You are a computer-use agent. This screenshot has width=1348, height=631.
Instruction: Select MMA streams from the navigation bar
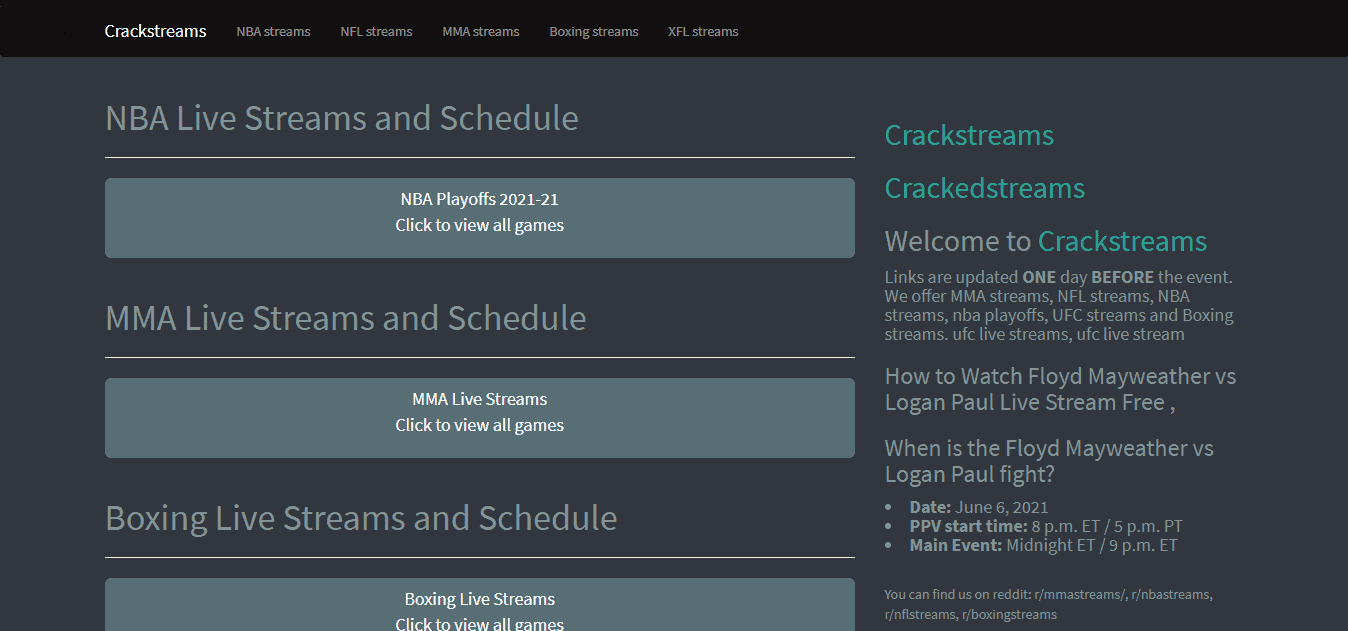(x=480, y=32)
